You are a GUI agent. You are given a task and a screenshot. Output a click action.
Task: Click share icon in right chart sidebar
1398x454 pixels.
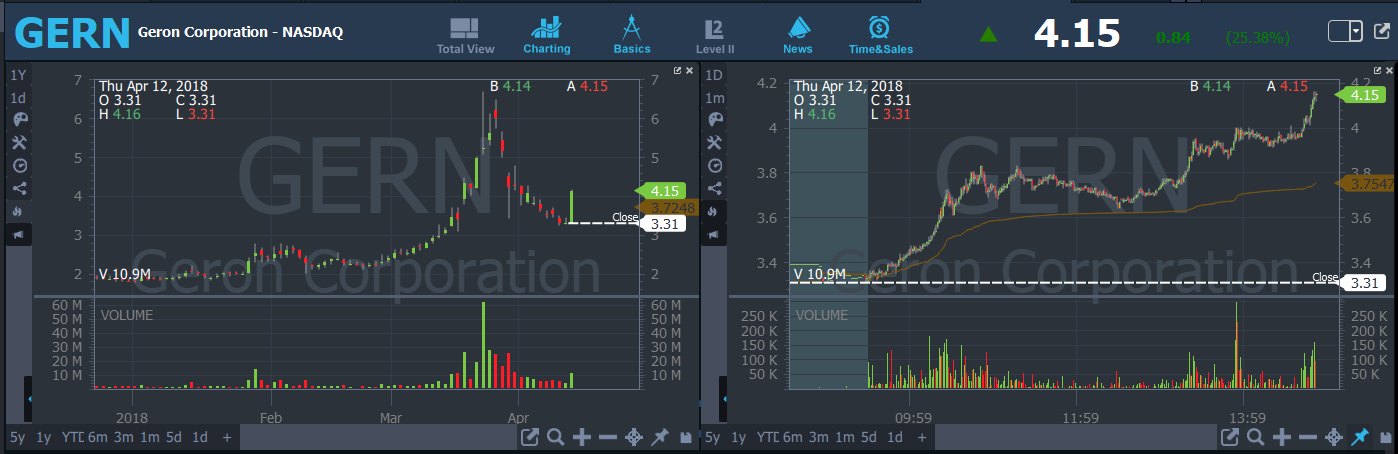714,188
